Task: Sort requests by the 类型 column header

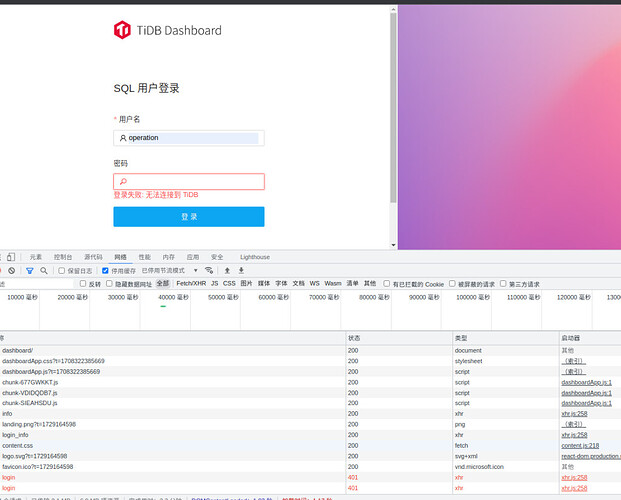Action: pyautogui.click(x=506, y=338)
